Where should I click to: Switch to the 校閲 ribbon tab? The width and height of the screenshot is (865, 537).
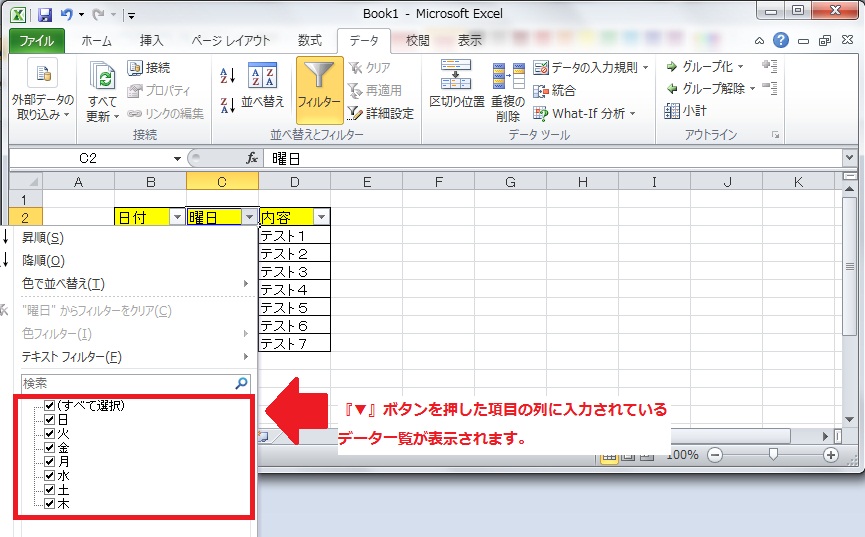418,41
